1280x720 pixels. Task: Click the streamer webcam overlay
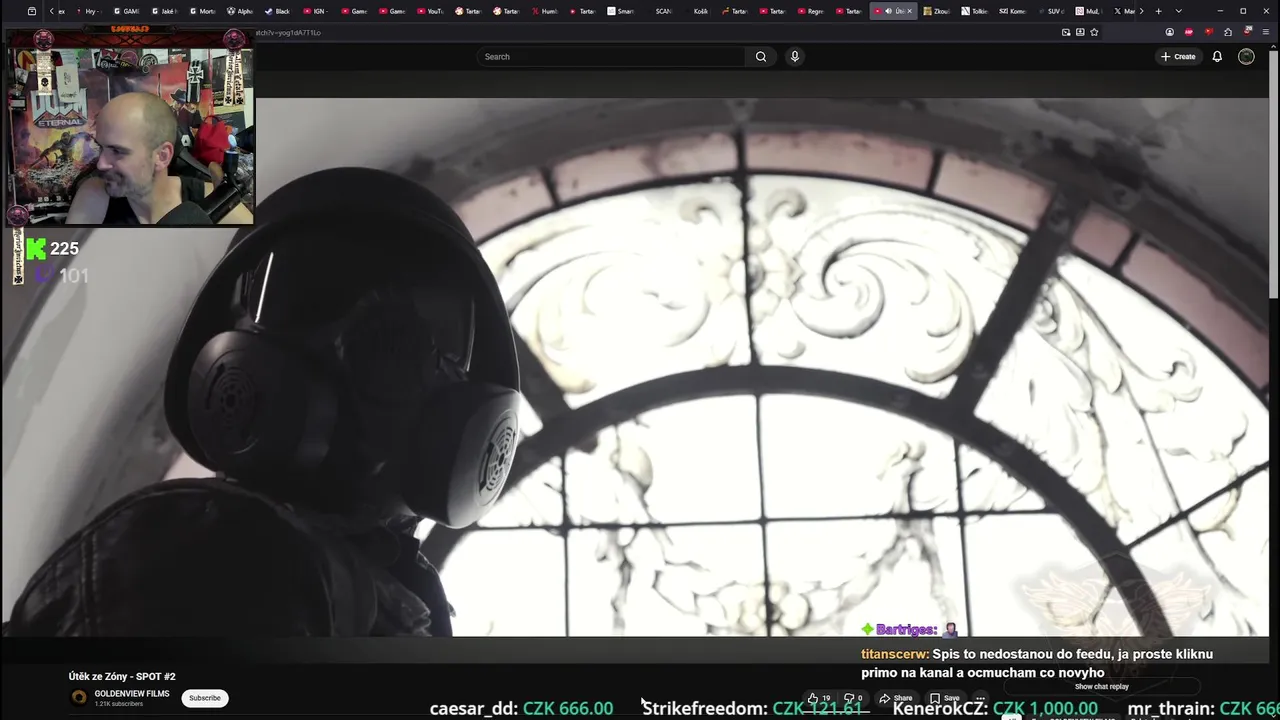pyautogui.click(x=131, y=127)
